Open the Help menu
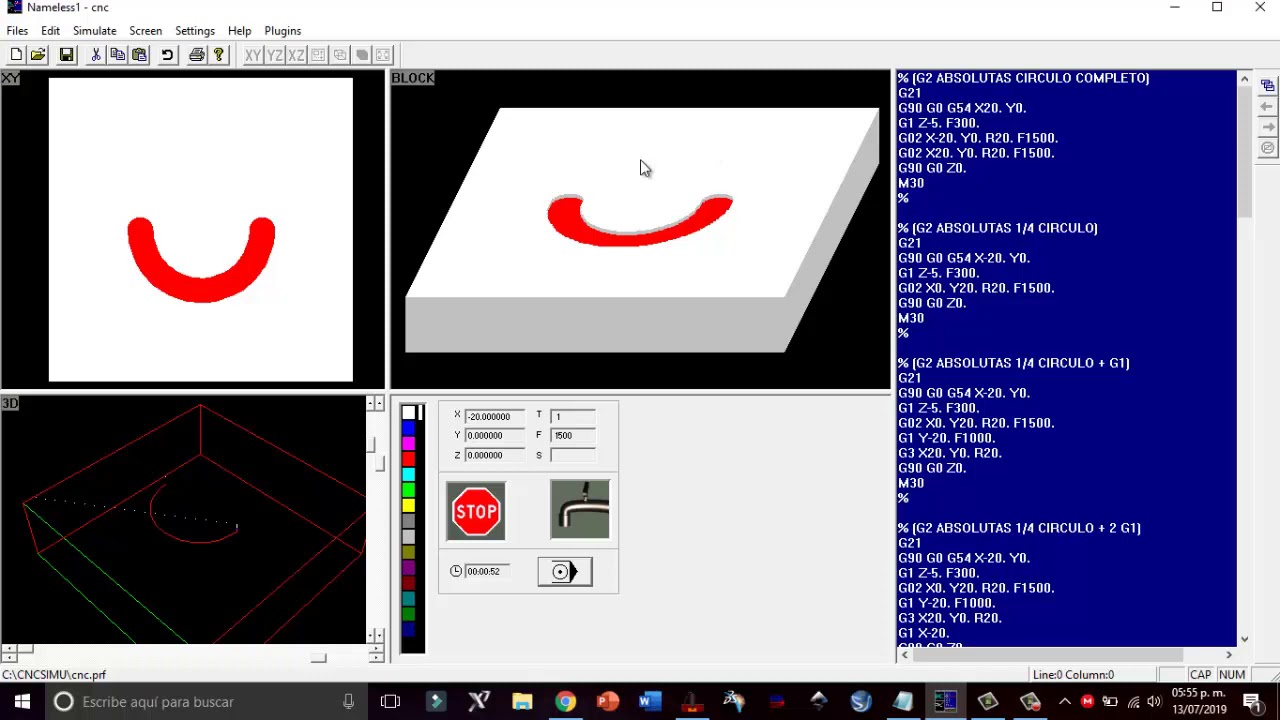The image size is (1280, 720). click(x=239, y=31)
